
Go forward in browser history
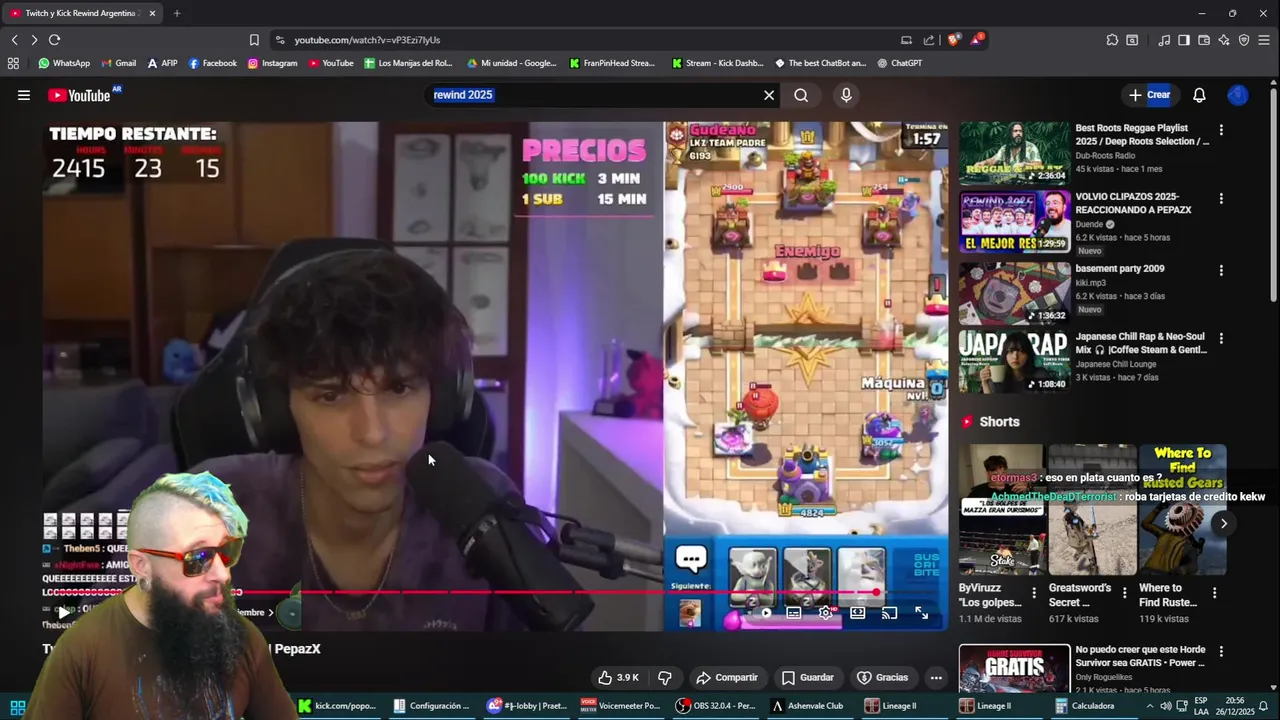point(34,40)
